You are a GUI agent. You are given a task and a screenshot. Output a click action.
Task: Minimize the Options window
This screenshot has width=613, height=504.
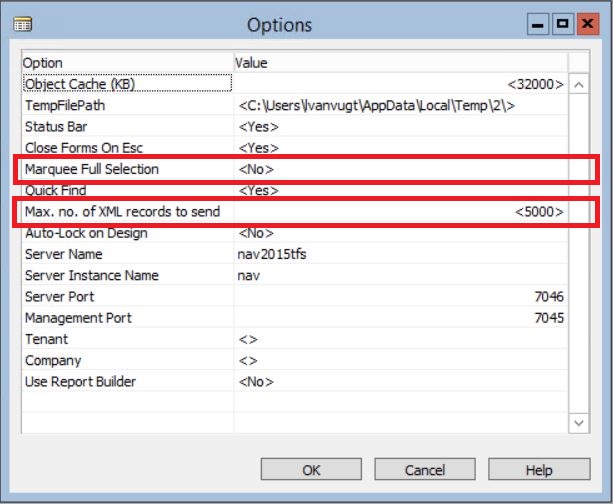pyautogui.click(x=538, y=24)
